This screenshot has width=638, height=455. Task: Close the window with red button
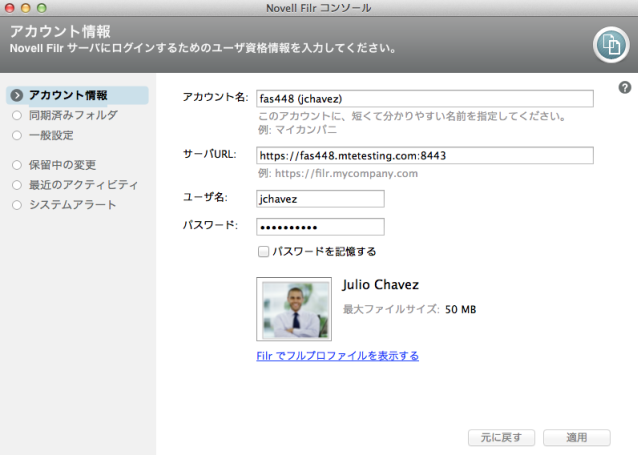point(9,8)
